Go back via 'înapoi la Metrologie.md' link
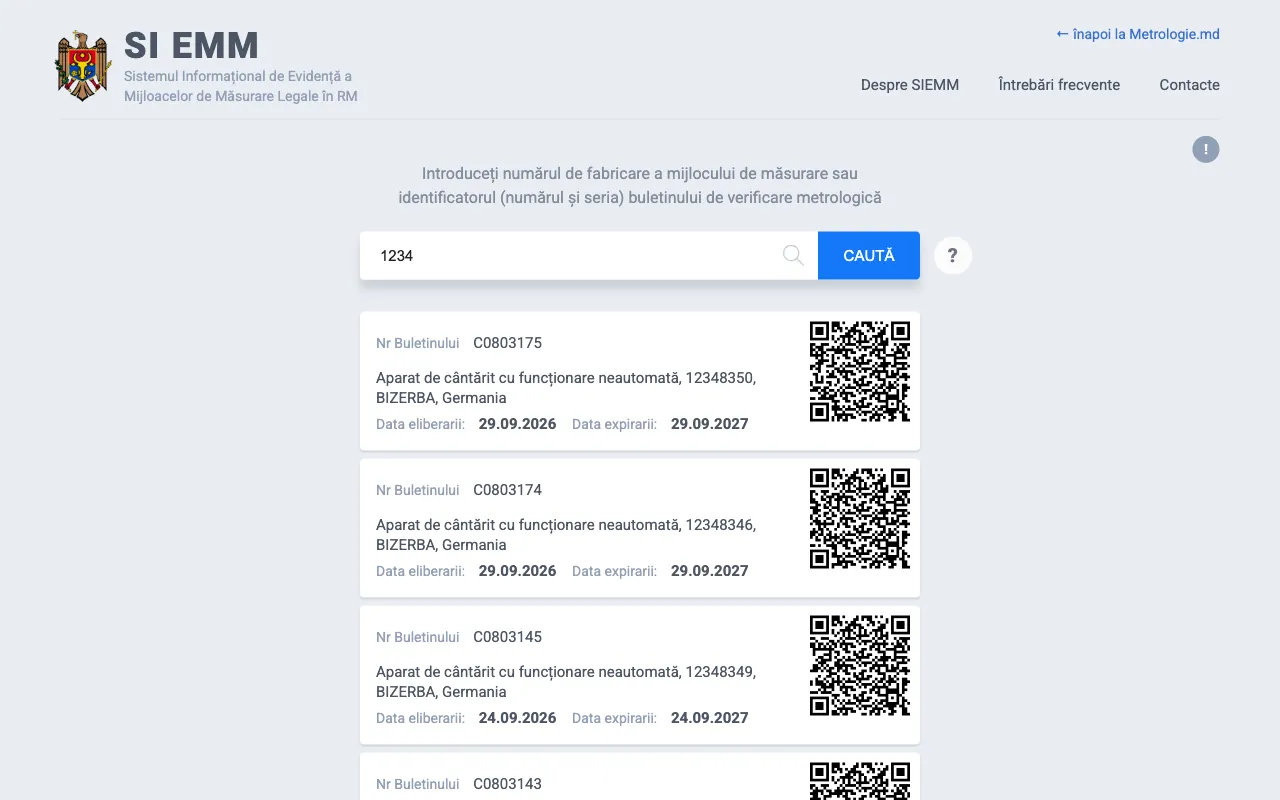The width and height of the screenshot is (1280, 800). 1138,34
